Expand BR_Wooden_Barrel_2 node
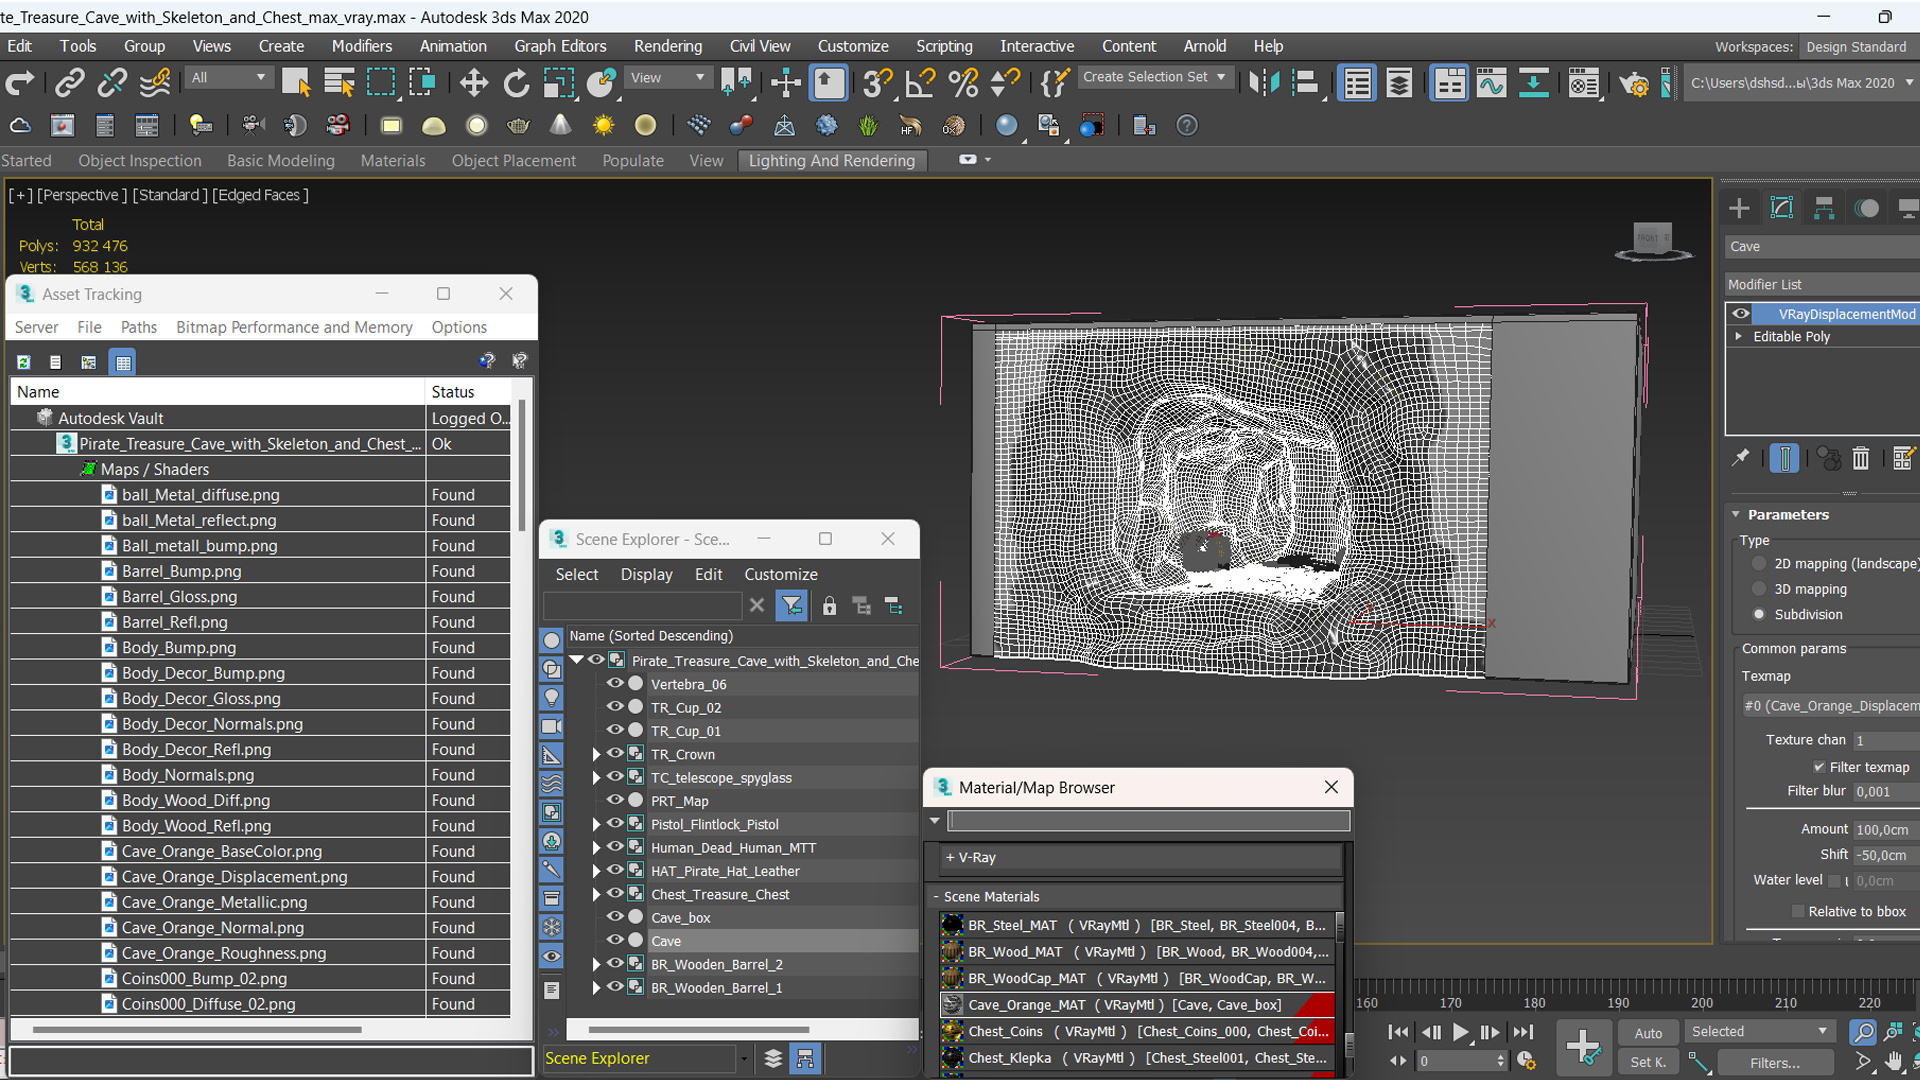The image size is (1920, 1080). pyautogui.click(x=597, y=964)
